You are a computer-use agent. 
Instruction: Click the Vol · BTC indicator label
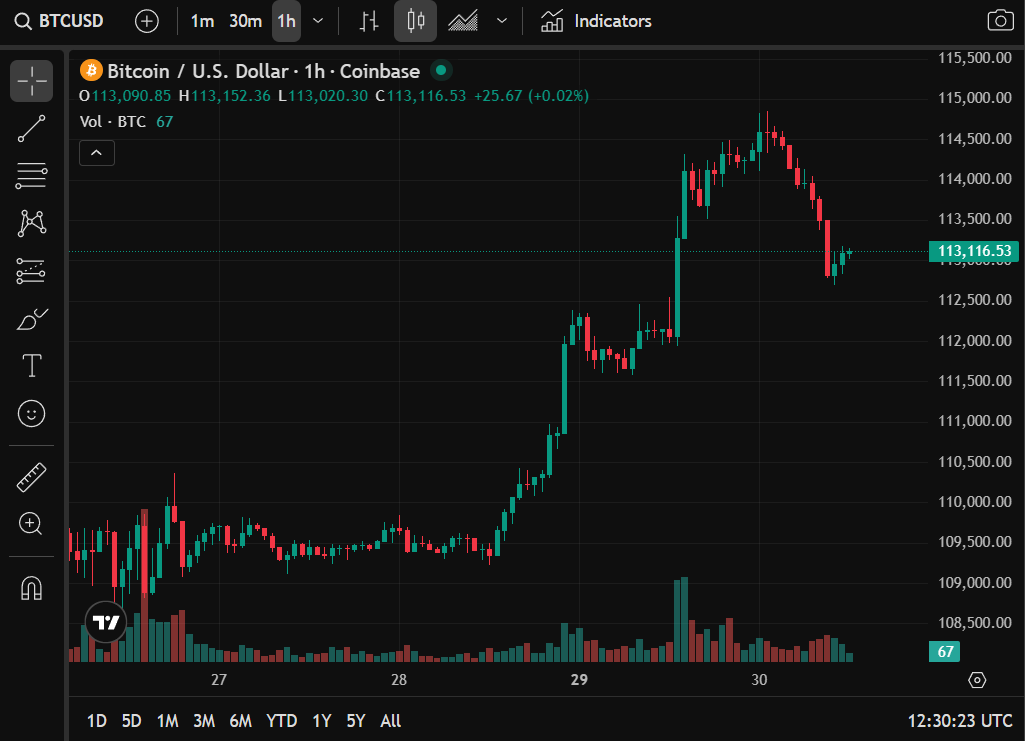pyautogui.click(x=113, y=122)
